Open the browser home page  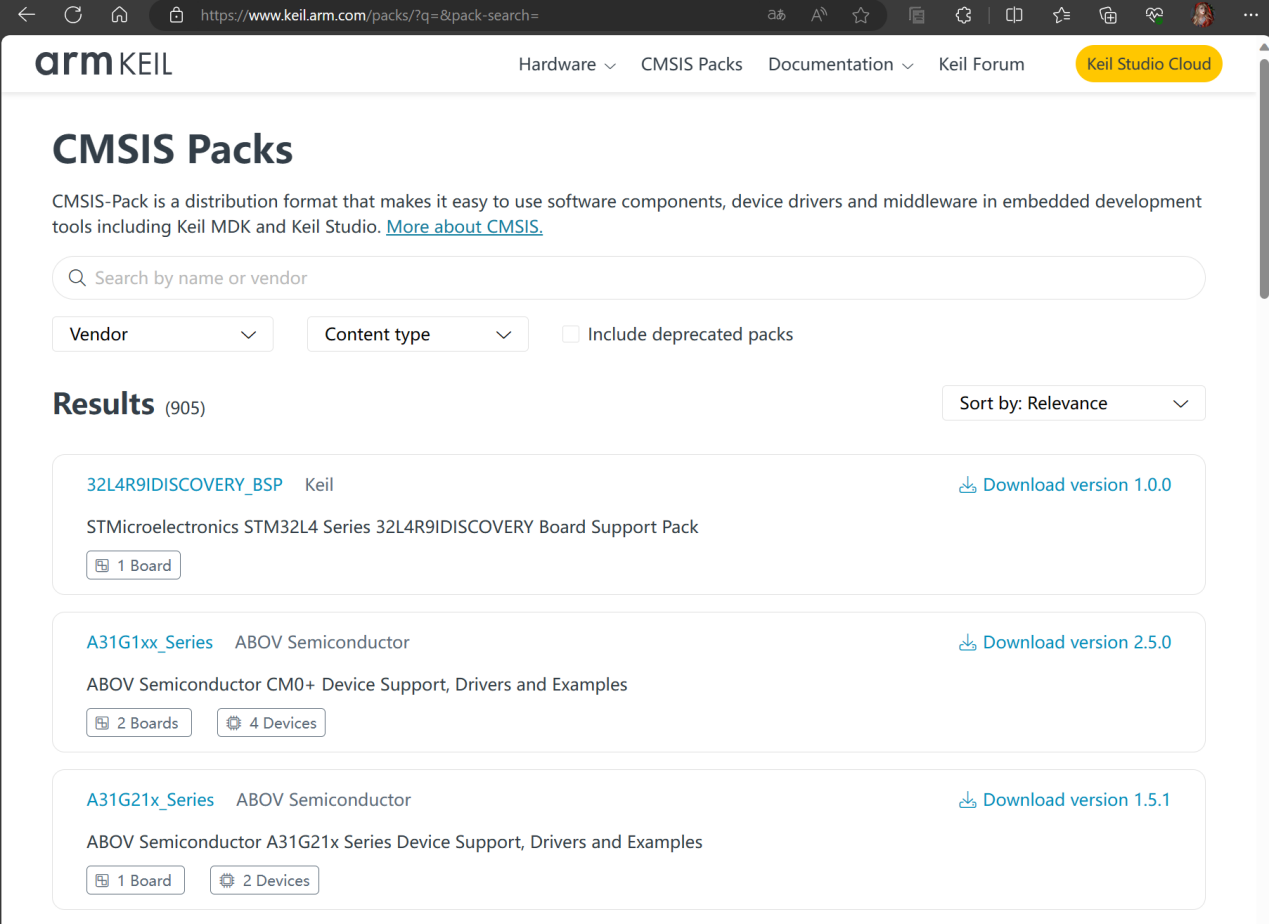coord(119,15)
